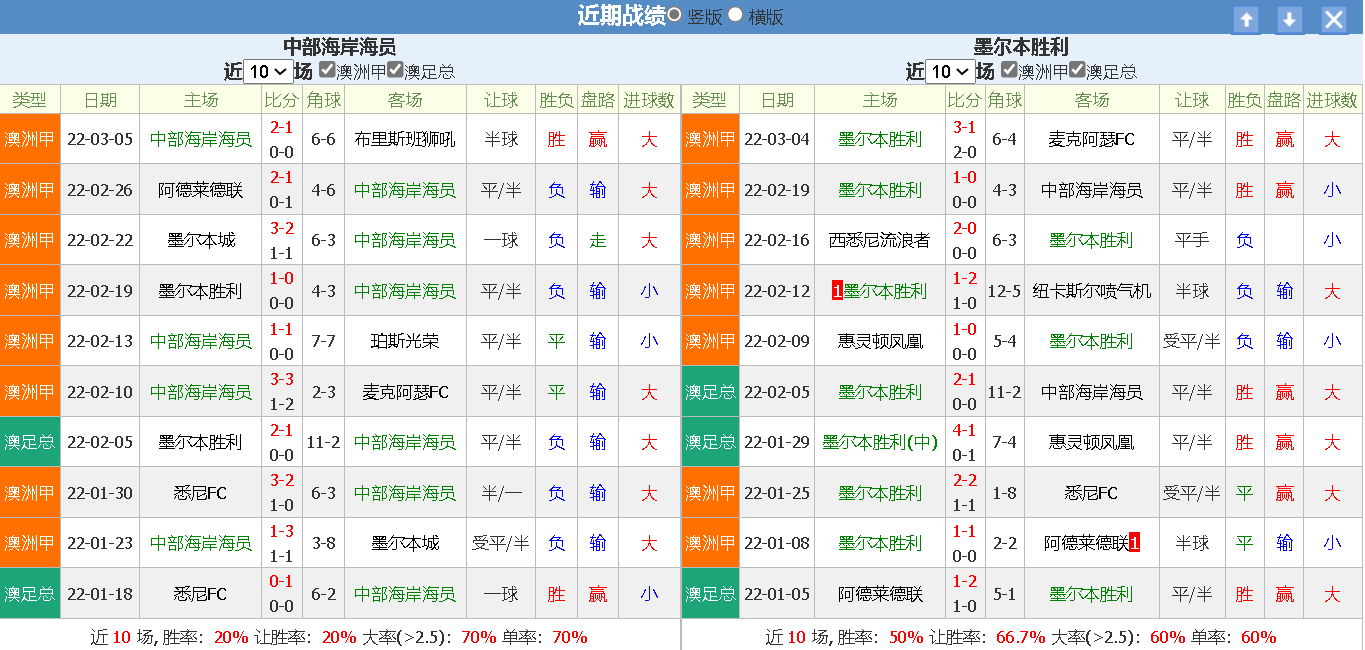The height and width of the screenshot is (650, 1365).
Task: Open 布里斯班狮吼 team link
Action: tap(405, 139)
